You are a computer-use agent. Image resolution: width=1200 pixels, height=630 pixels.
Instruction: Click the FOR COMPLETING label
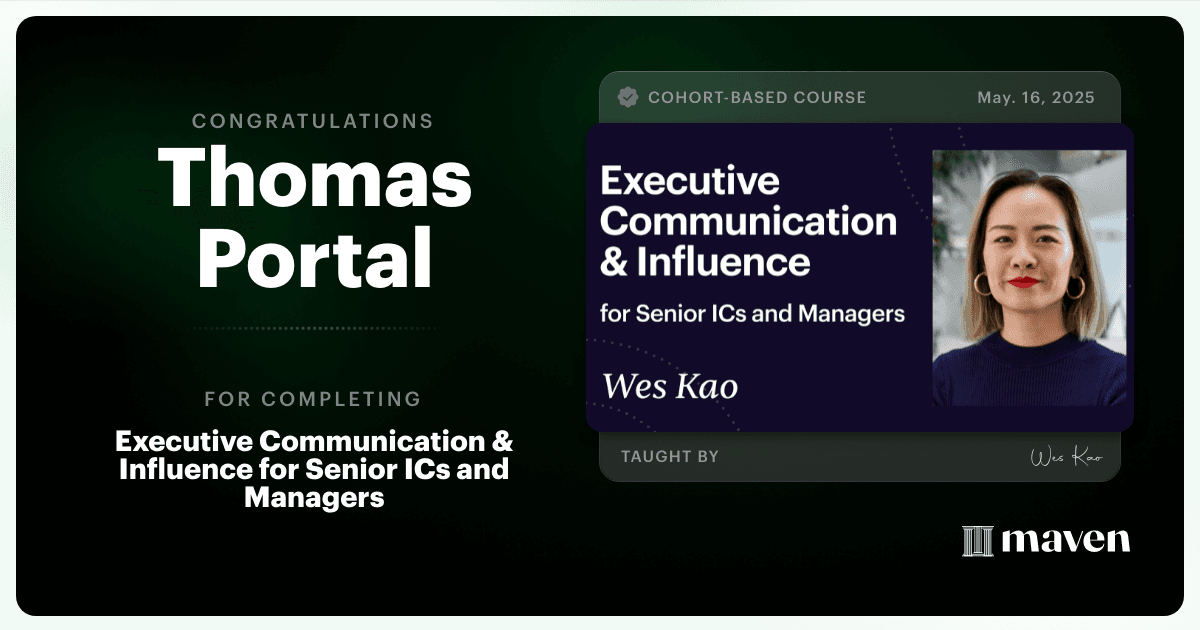[313, 399]
